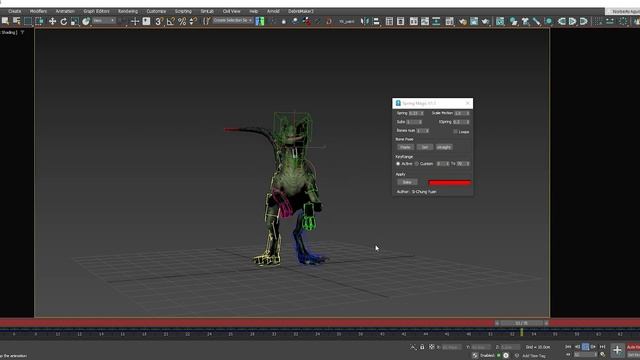Click the Mirror tool icon
Screen dimensions: 640x360
pos(365,21)
